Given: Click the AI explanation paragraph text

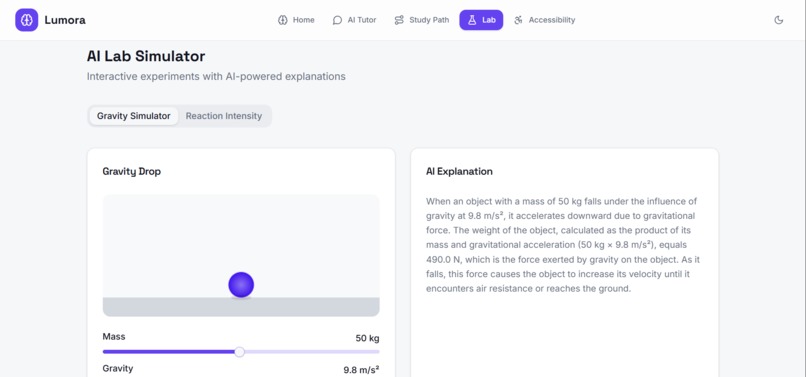Looking at the screenshot, I should point(563,245).
